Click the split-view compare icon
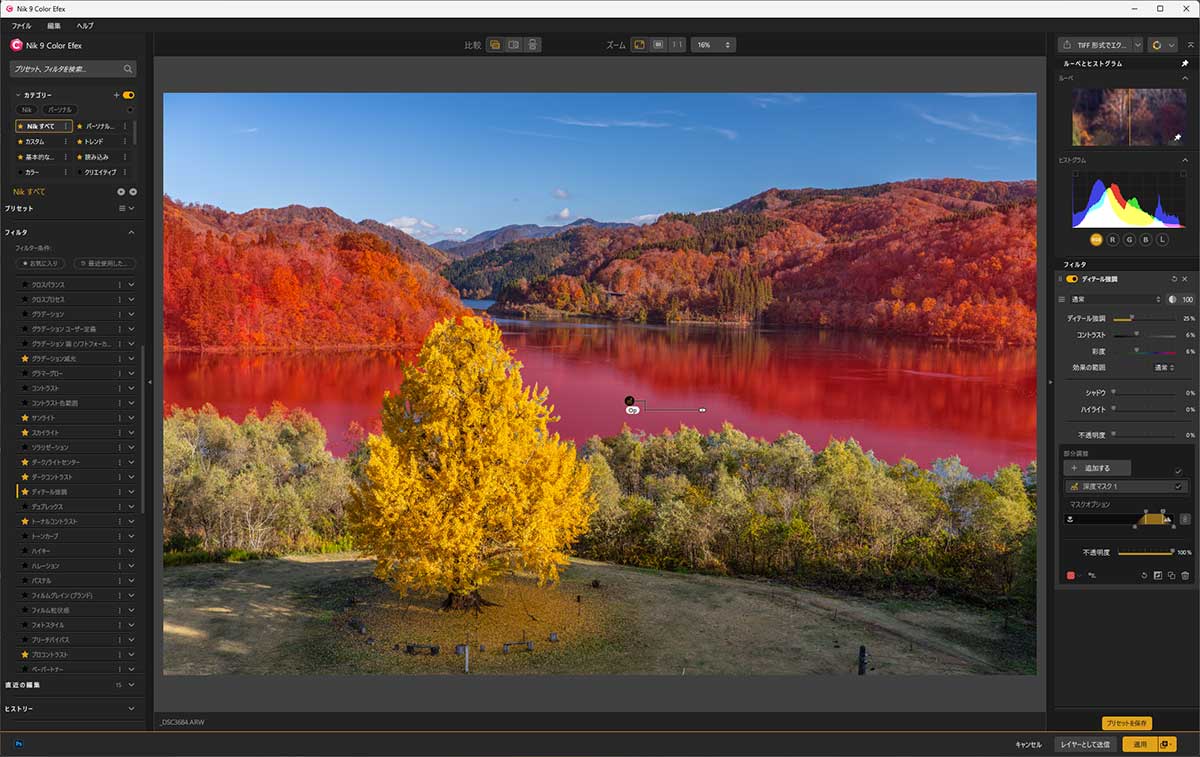 pyautogui.click(x=513, y=45)
